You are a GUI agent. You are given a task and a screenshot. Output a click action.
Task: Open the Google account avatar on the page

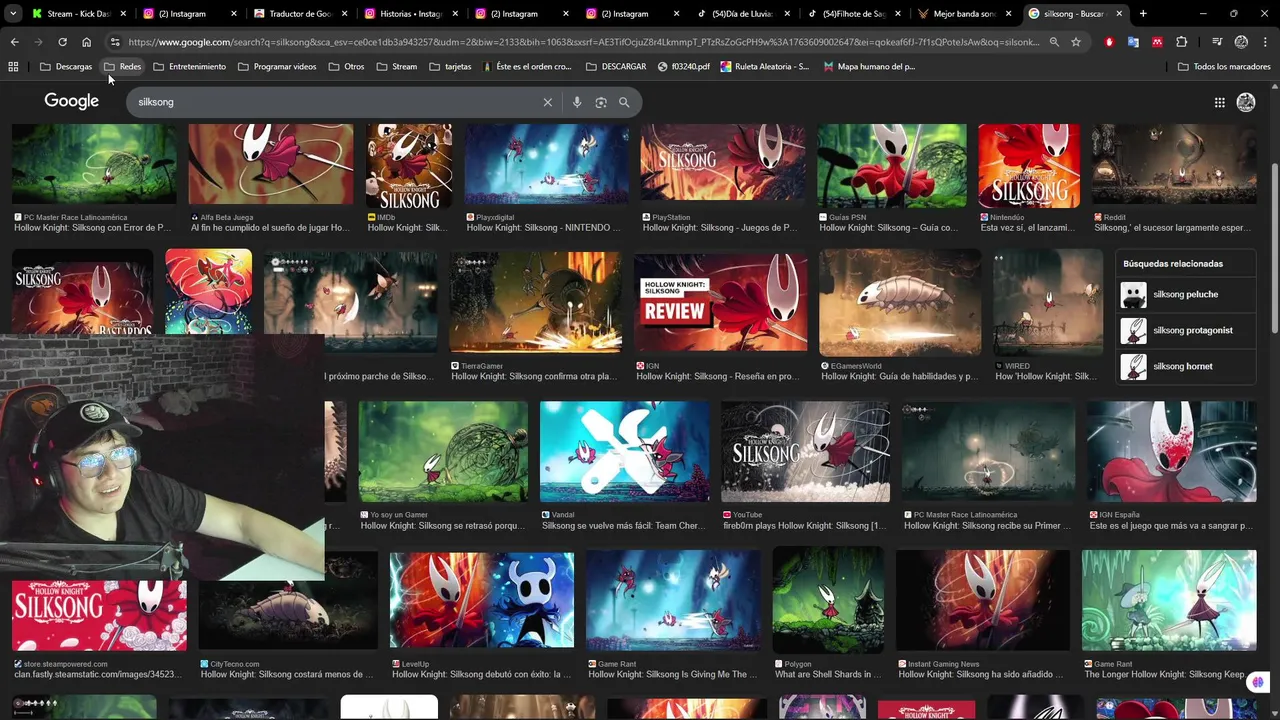click(1246, 102)
